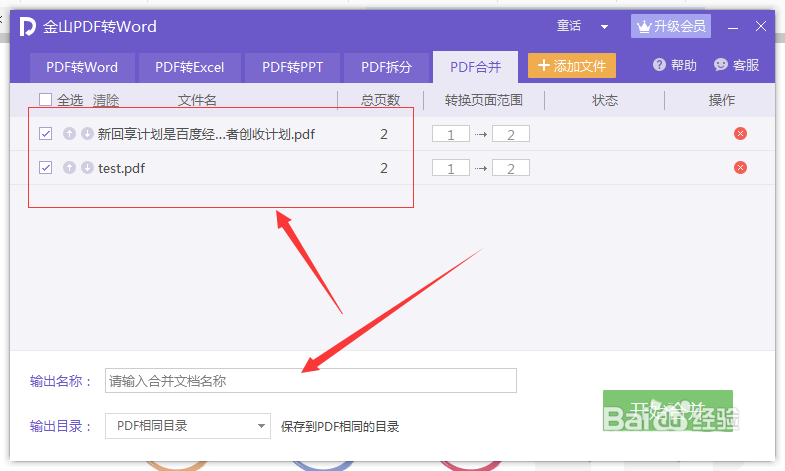Open the user account dropdown next to 童话
The height and width of the screenshot is (471, 785).
pos(604,27)
